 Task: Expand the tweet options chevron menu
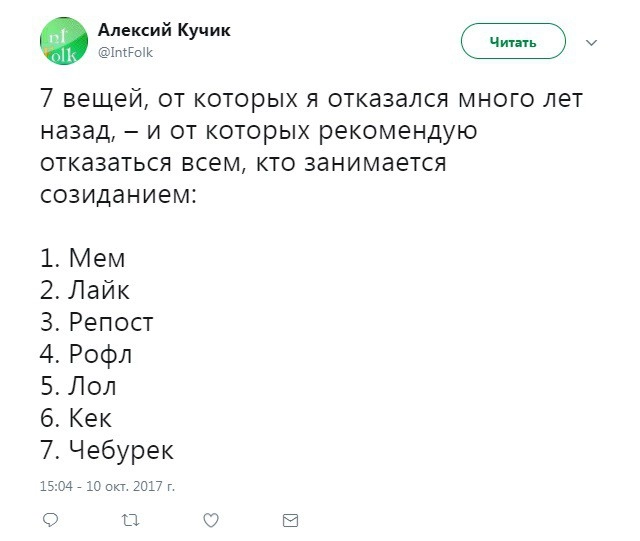pos(590,43)
